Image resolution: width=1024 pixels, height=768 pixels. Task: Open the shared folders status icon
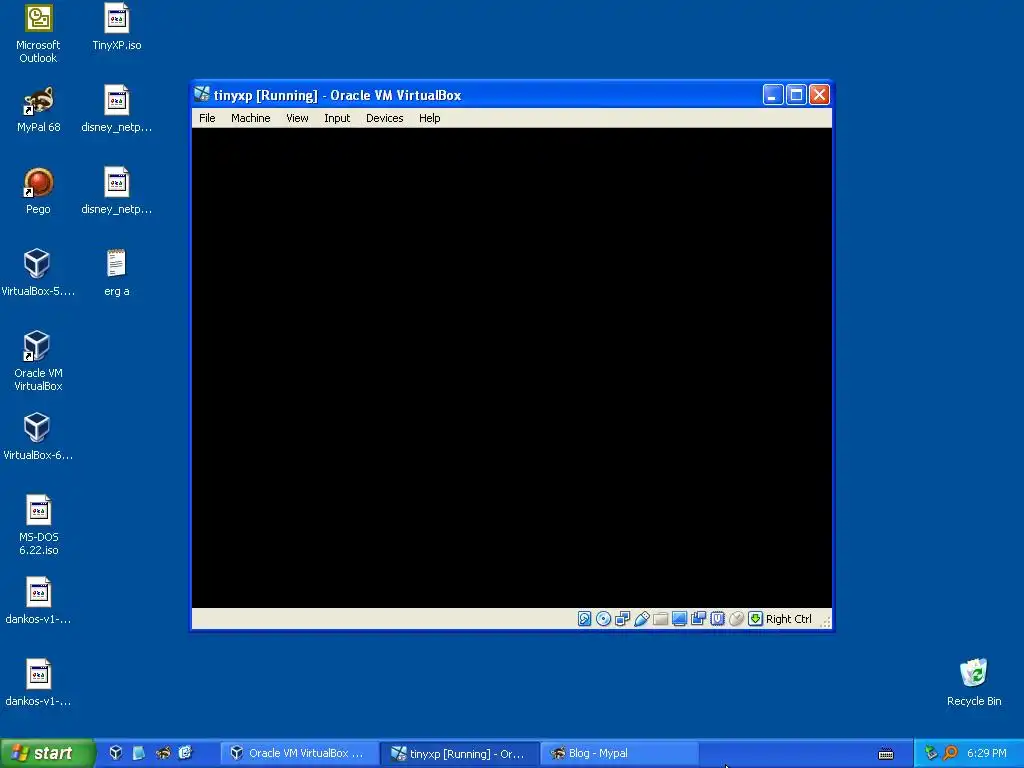[x=660, y=618]
